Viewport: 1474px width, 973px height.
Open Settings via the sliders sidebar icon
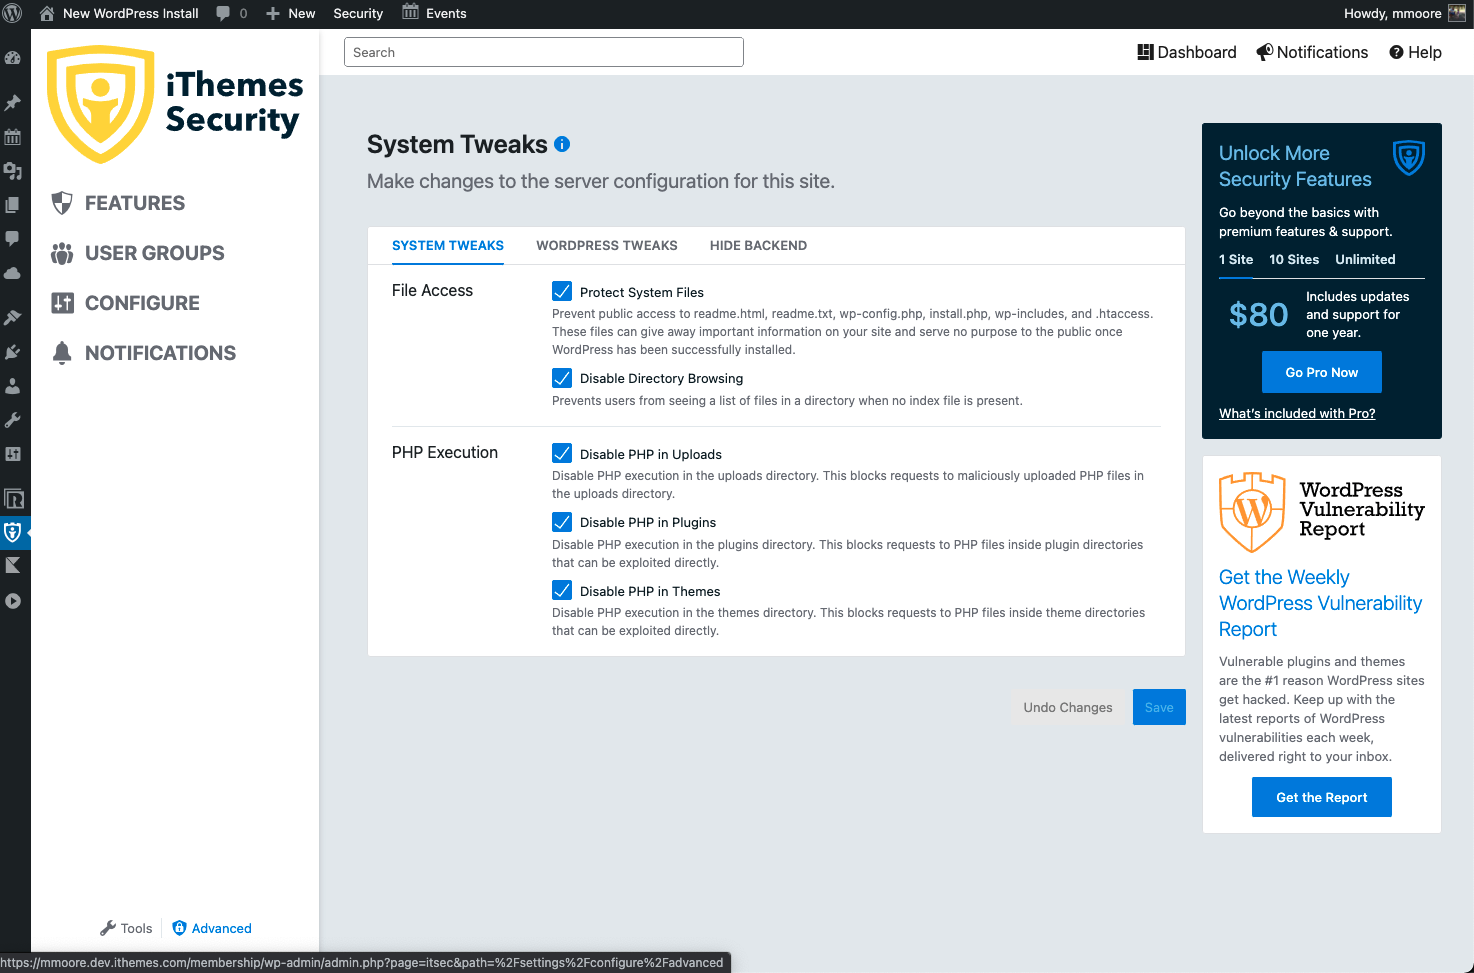tap(13, 454)
